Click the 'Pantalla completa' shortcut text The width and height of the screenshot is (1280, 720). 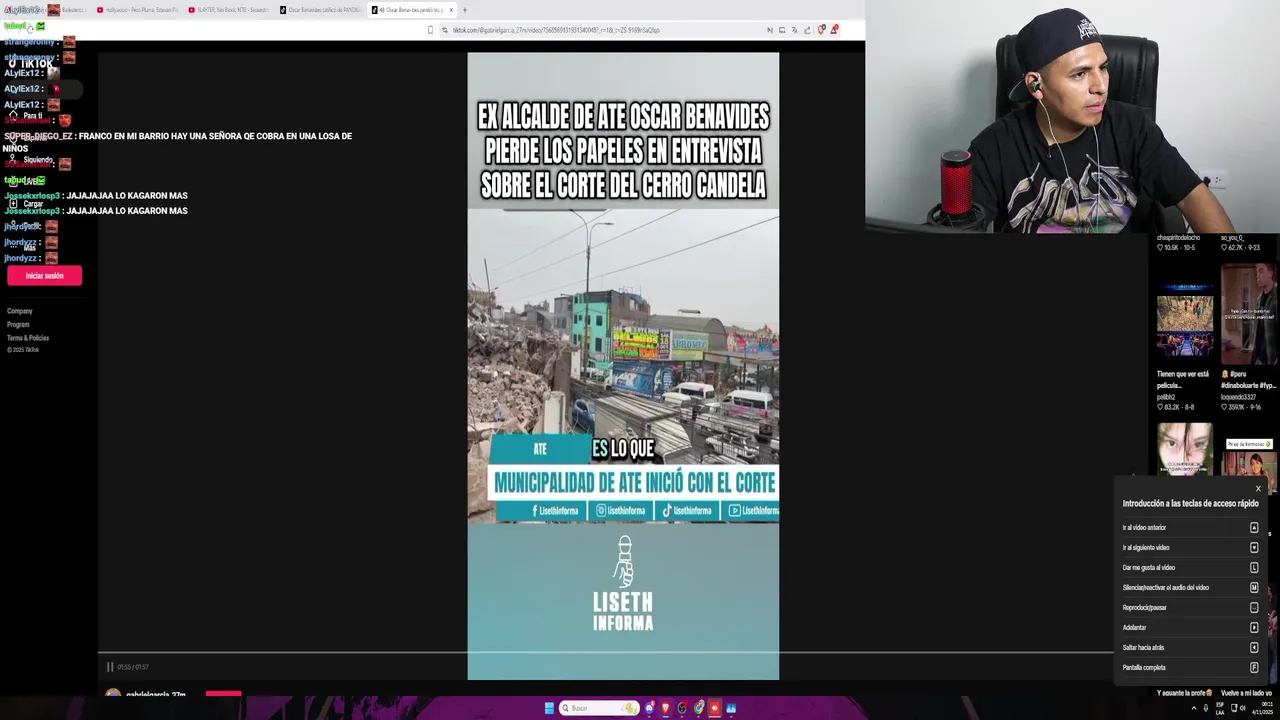click(x=1144, y=668)
